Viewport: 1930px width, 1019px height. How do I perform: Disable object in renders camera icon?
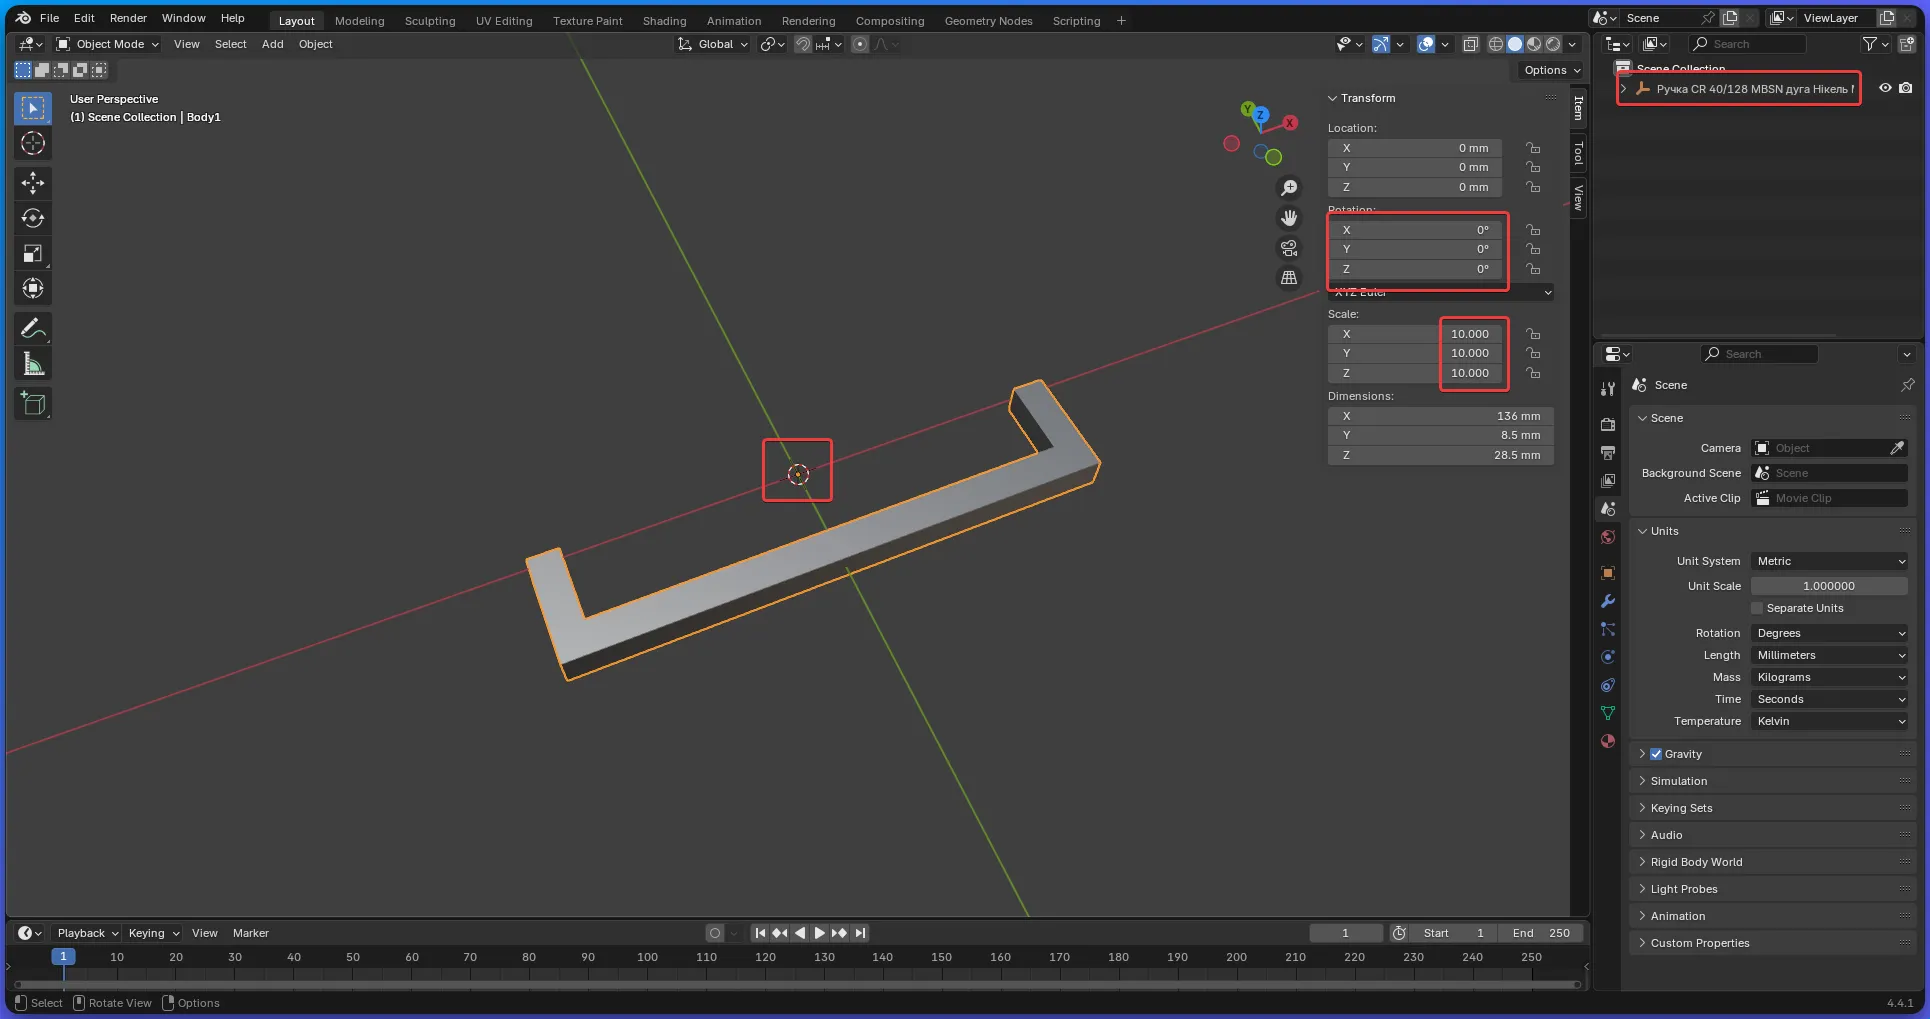(1906, 88)
